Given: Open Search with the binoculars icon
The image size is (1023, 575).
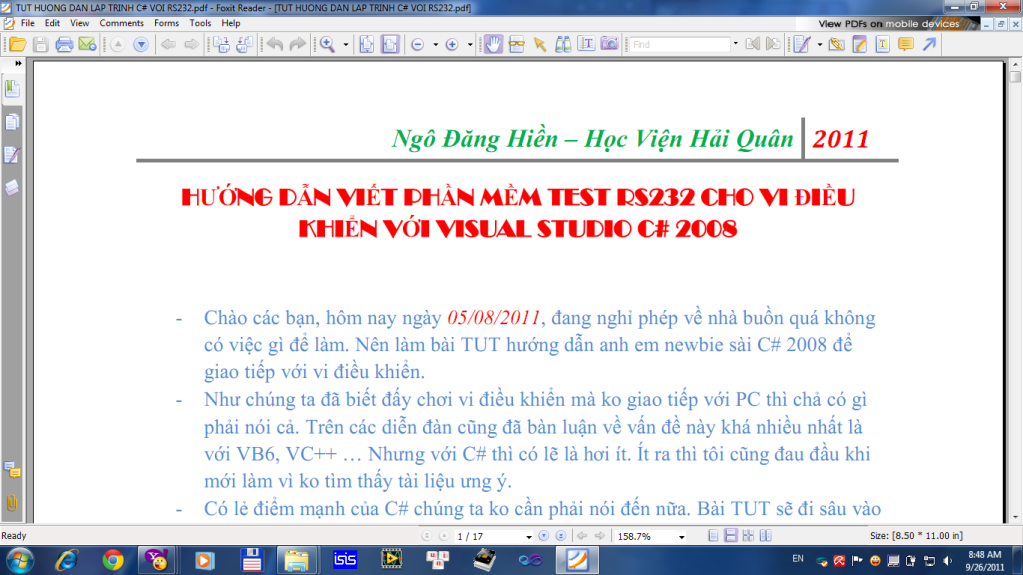Looking at the screenshot, I should (563, 44).
